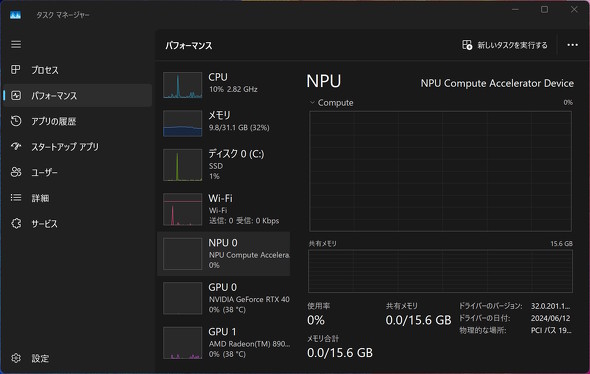Click the 物理的な場所 label
The width and height of the screenshot is (590, 374).
(x=482, y=330)
